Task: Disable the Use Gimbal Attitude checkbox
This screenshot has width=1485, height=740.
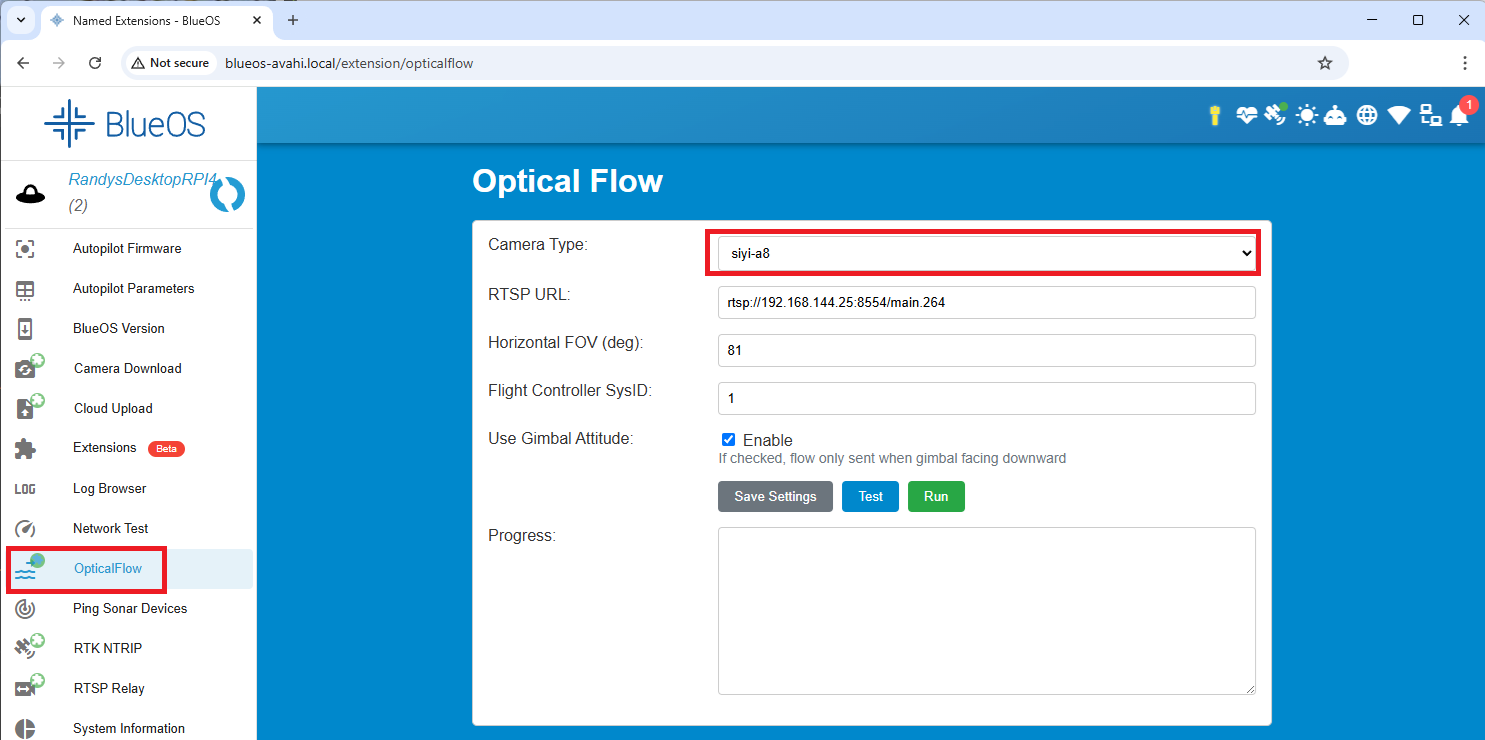Action: coord(728,440)
